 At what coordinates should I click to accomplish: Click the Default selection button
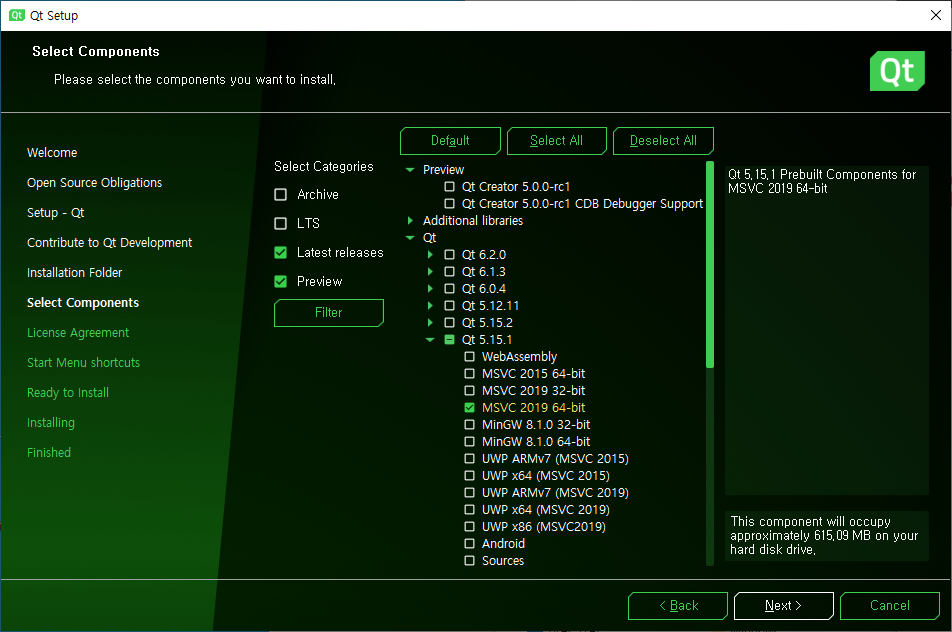pos(450,141)
